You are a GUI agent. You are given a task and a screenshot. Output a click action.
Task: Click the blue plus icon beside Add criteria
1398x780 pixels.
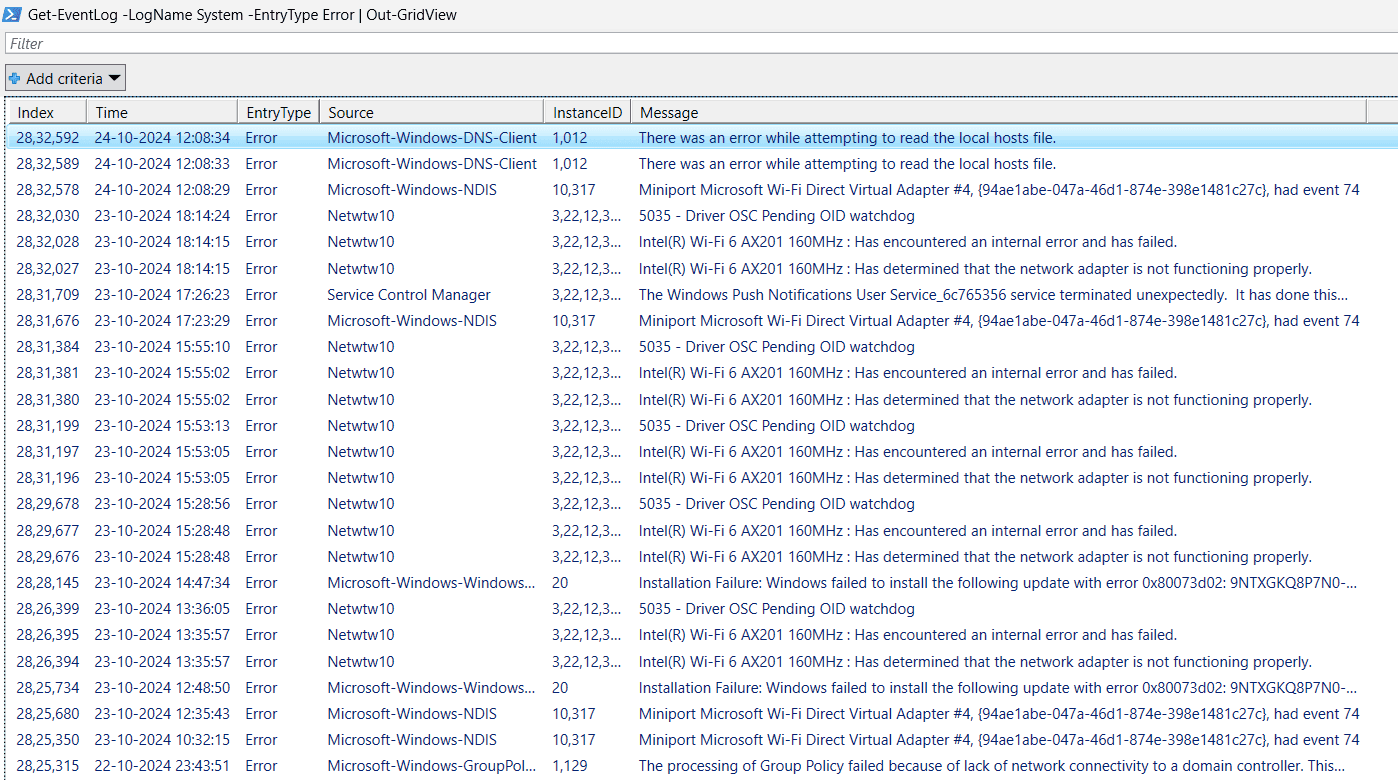[15, 78]
